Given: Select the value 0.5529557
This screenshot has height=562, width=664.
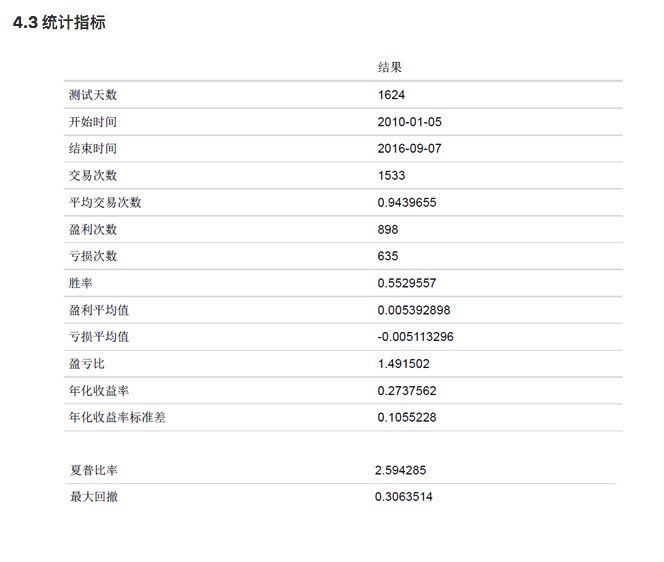Looking at the screenshot, I should tap(407, 283).
